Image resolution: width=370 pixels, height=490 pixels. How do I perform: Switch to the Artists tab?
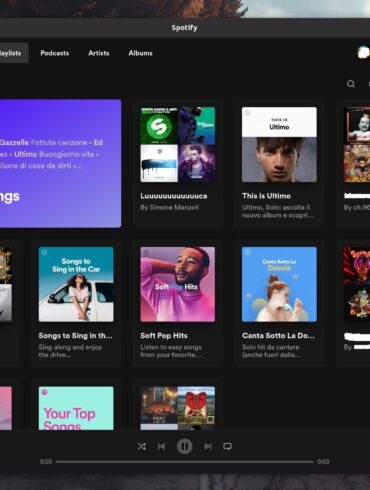[x=99, y=53]
